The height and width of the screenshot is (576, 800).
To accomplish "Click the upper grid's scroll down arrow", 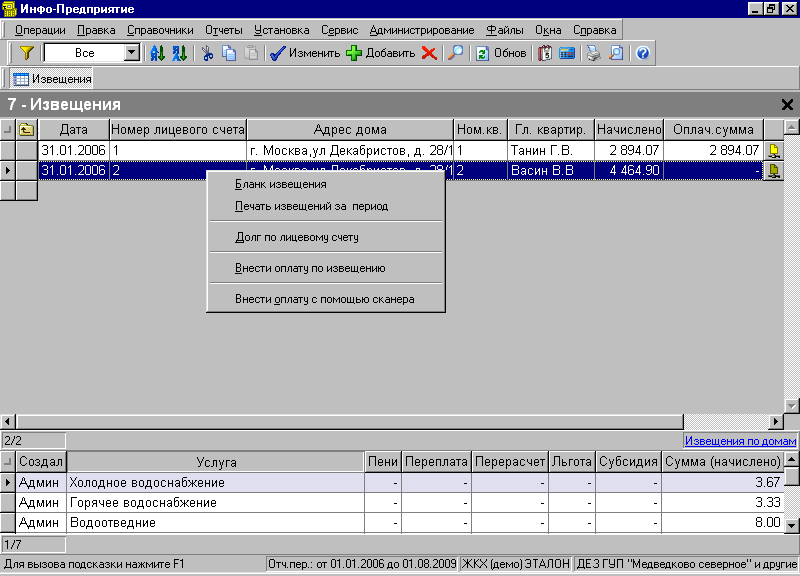I will pyautogui.click(x=791, y=406).
